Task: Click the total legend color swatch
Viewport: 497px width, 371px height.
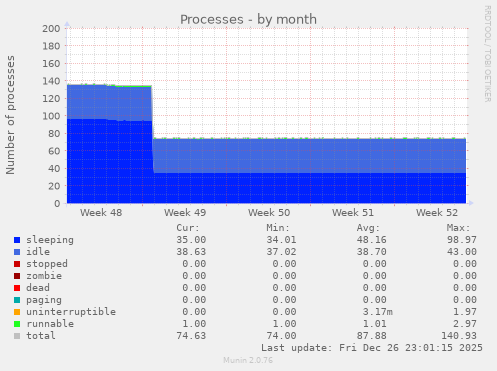Action: click(17, 336)
